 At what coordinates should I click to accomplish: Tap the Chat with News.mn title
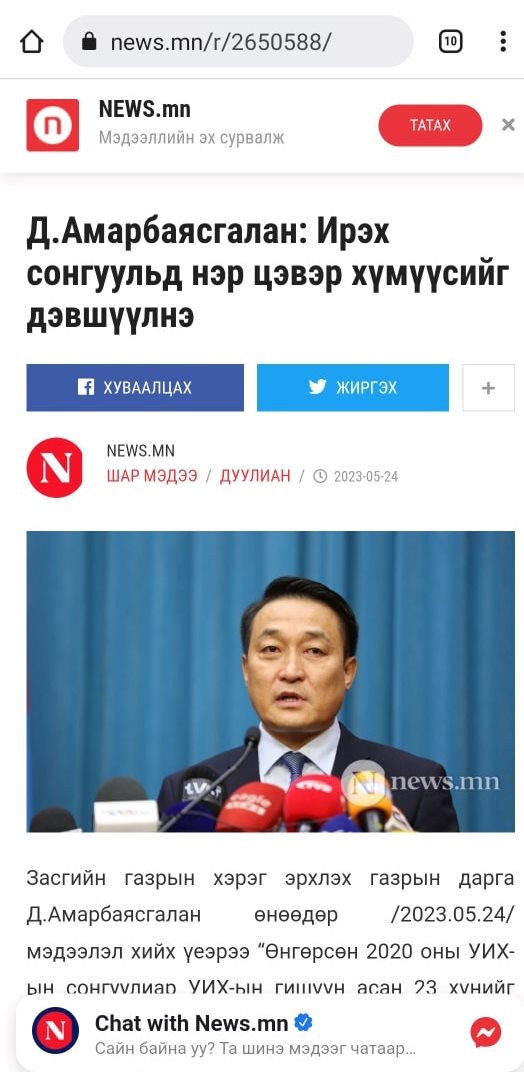(x=192, y=1023)
